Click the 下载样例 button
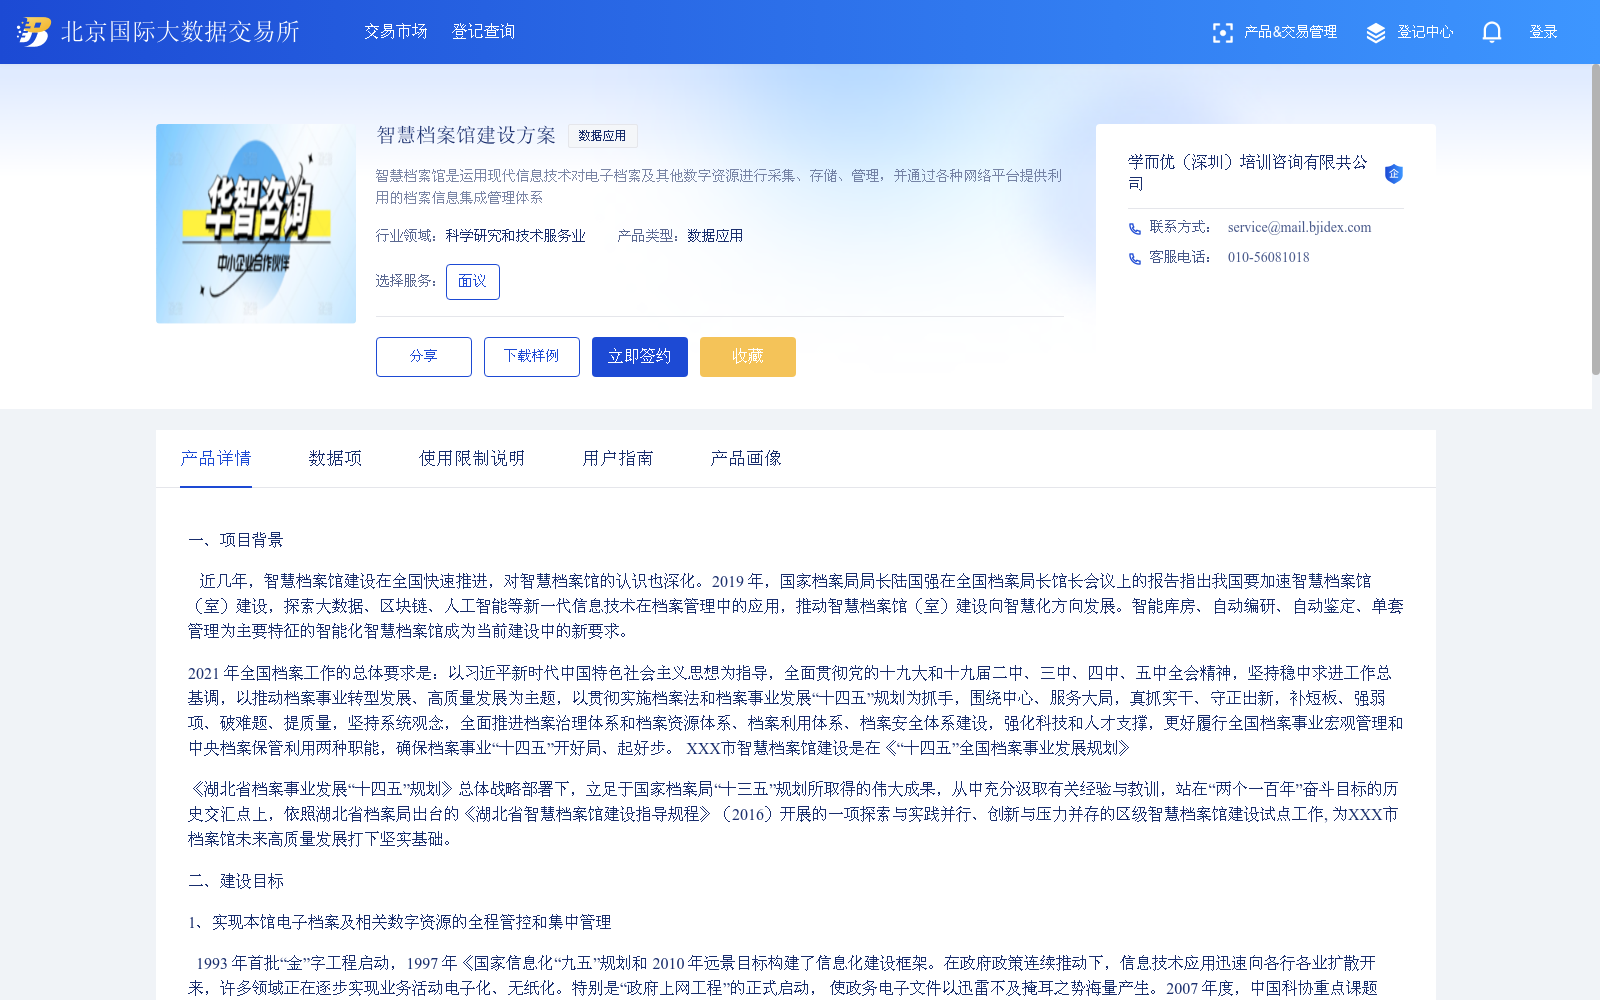The width and height of the screenshot is (1600, 1000). (x=532, y=357)
